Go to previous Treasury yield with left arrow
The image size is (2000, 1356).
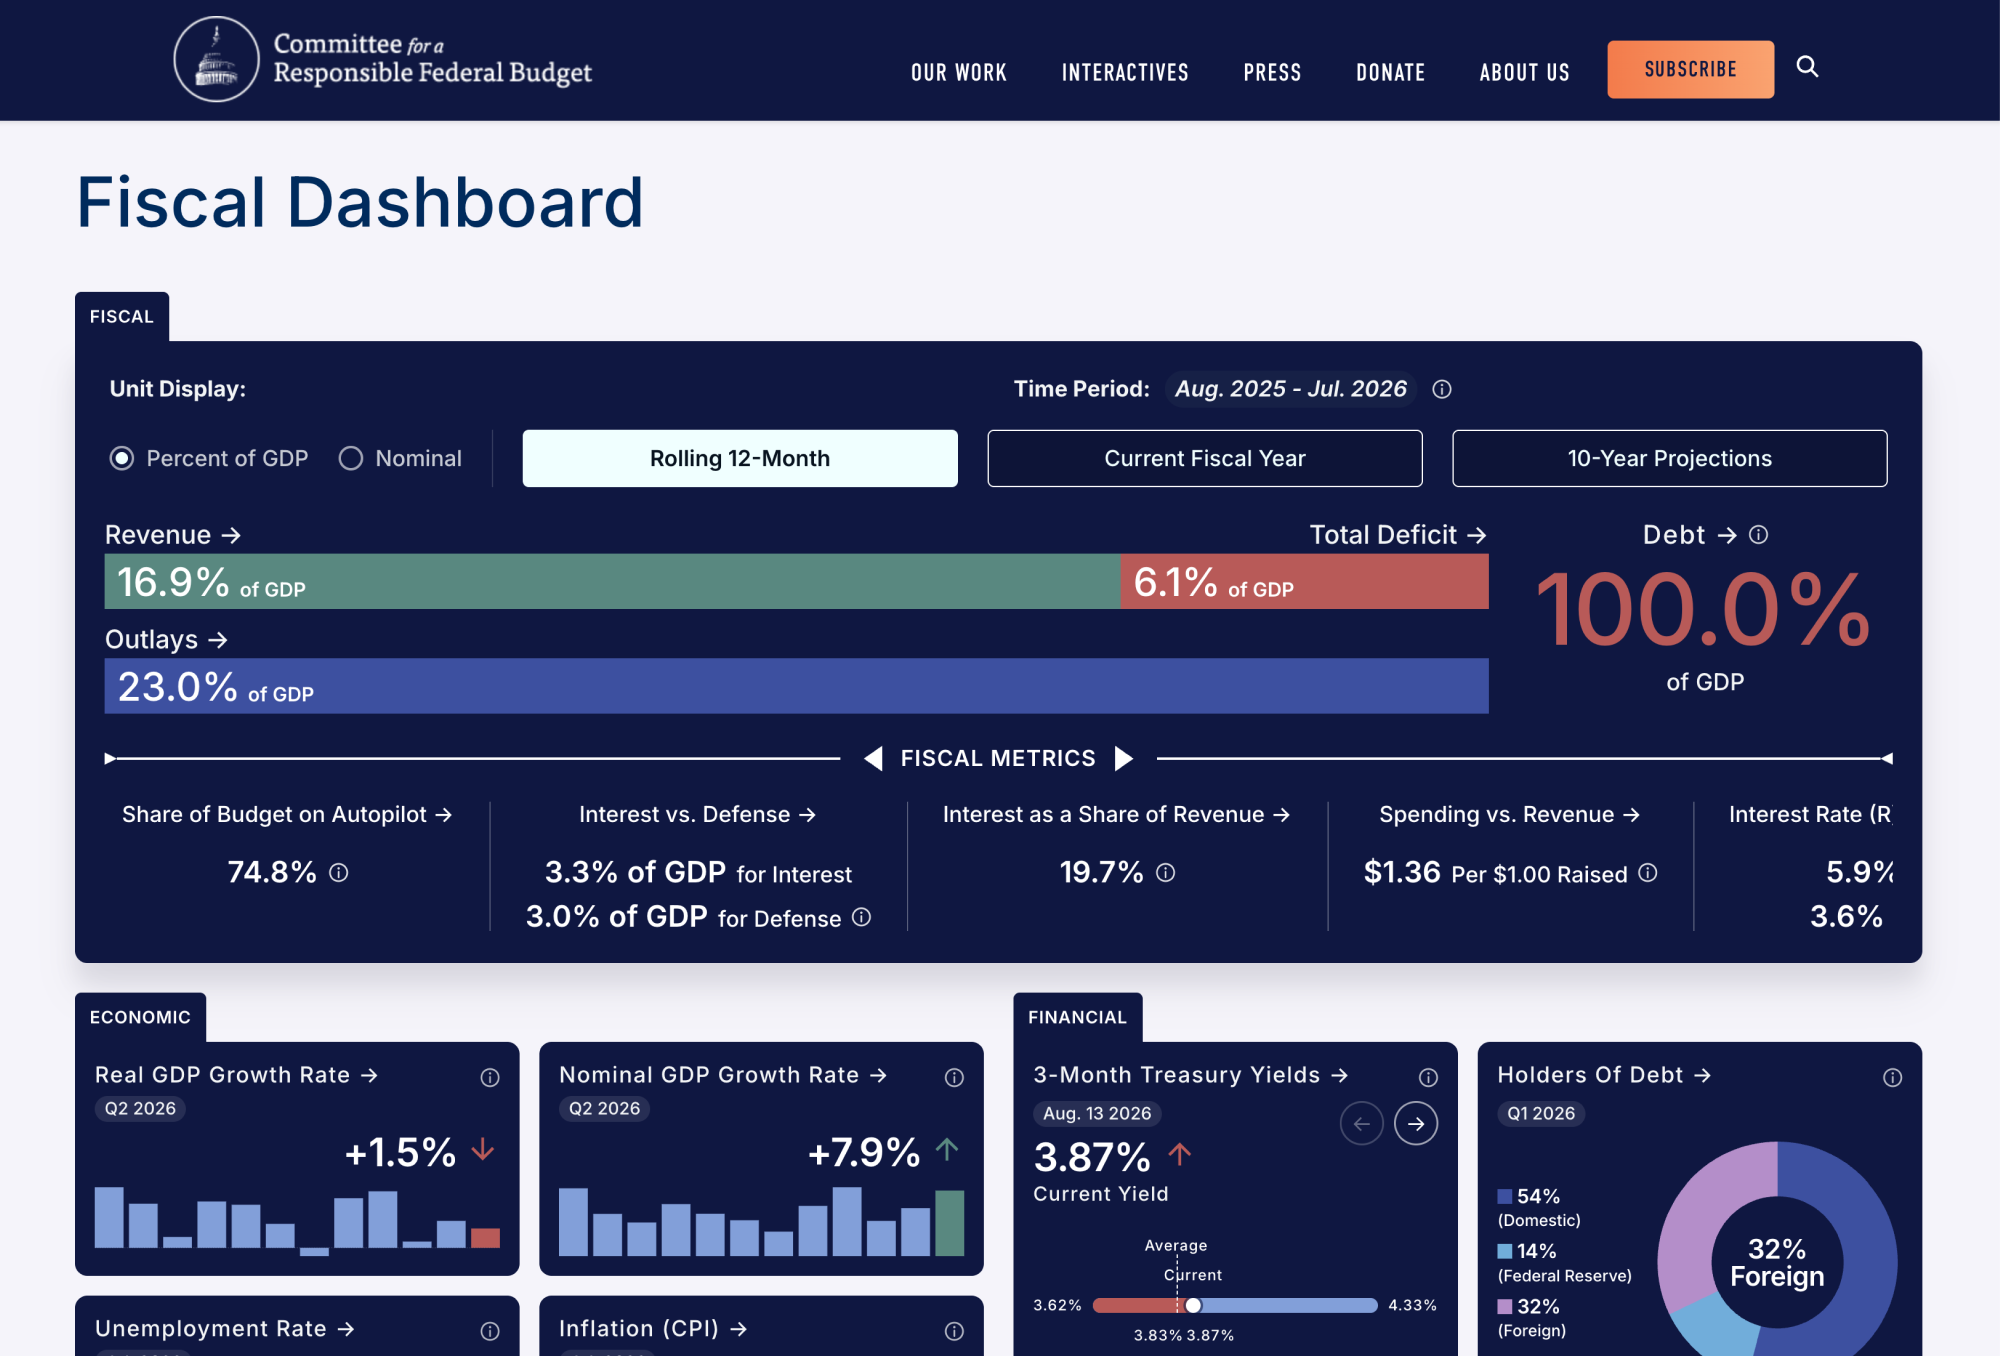[1362, 1124]
